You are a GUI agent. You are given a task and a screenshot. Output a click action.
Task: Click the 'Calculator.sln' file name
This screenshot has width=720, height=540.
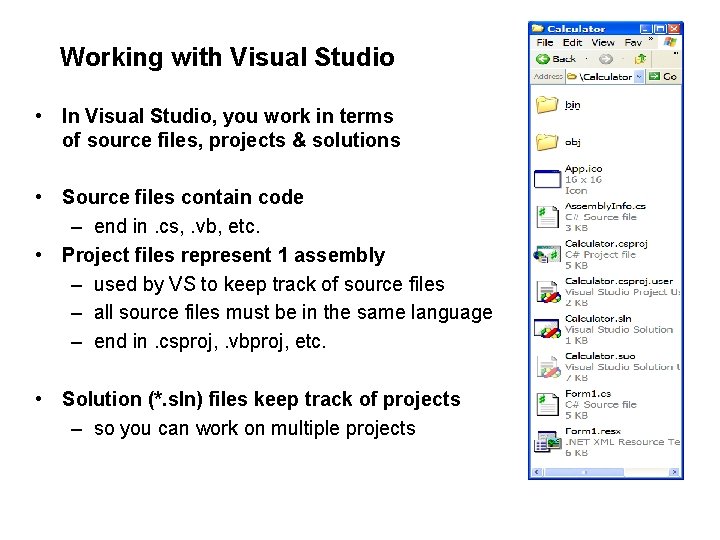(x=598, y=318)
